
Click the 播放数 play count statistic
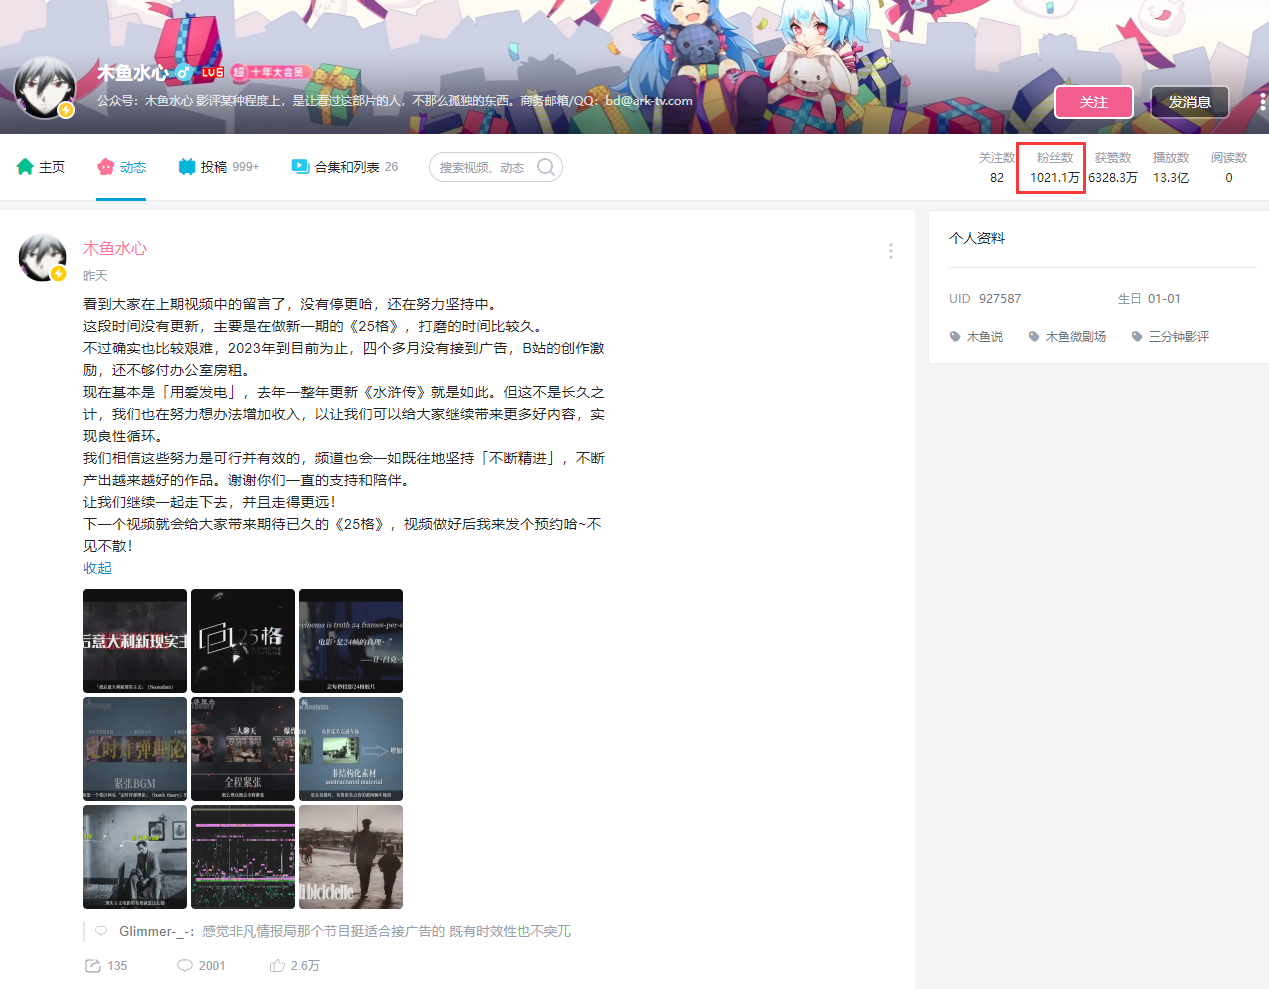[1171, 167]
